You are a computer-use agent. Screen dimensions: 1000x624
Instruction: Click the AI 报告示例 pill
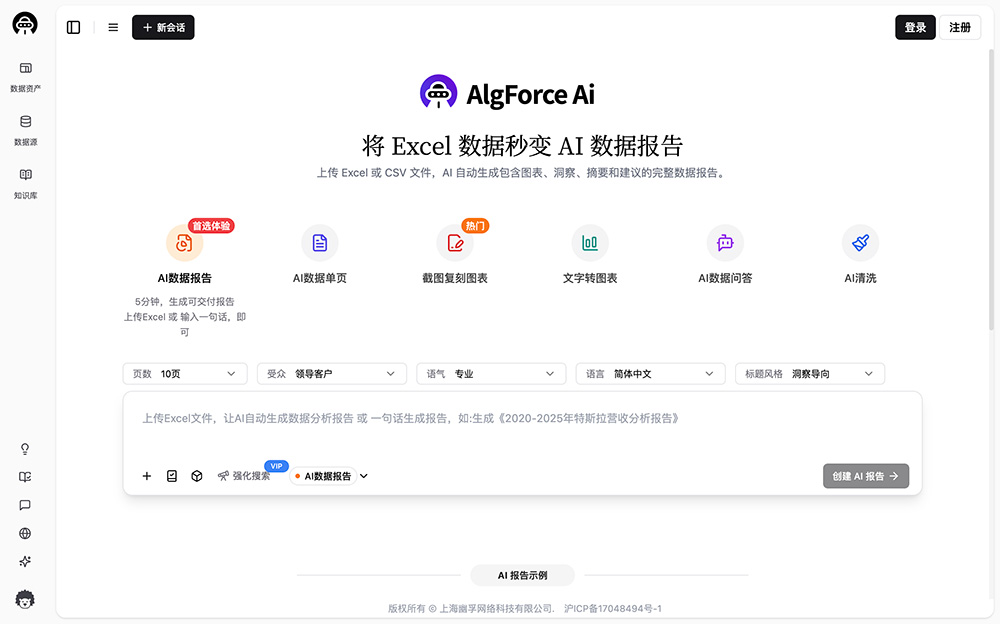[522, 576]
